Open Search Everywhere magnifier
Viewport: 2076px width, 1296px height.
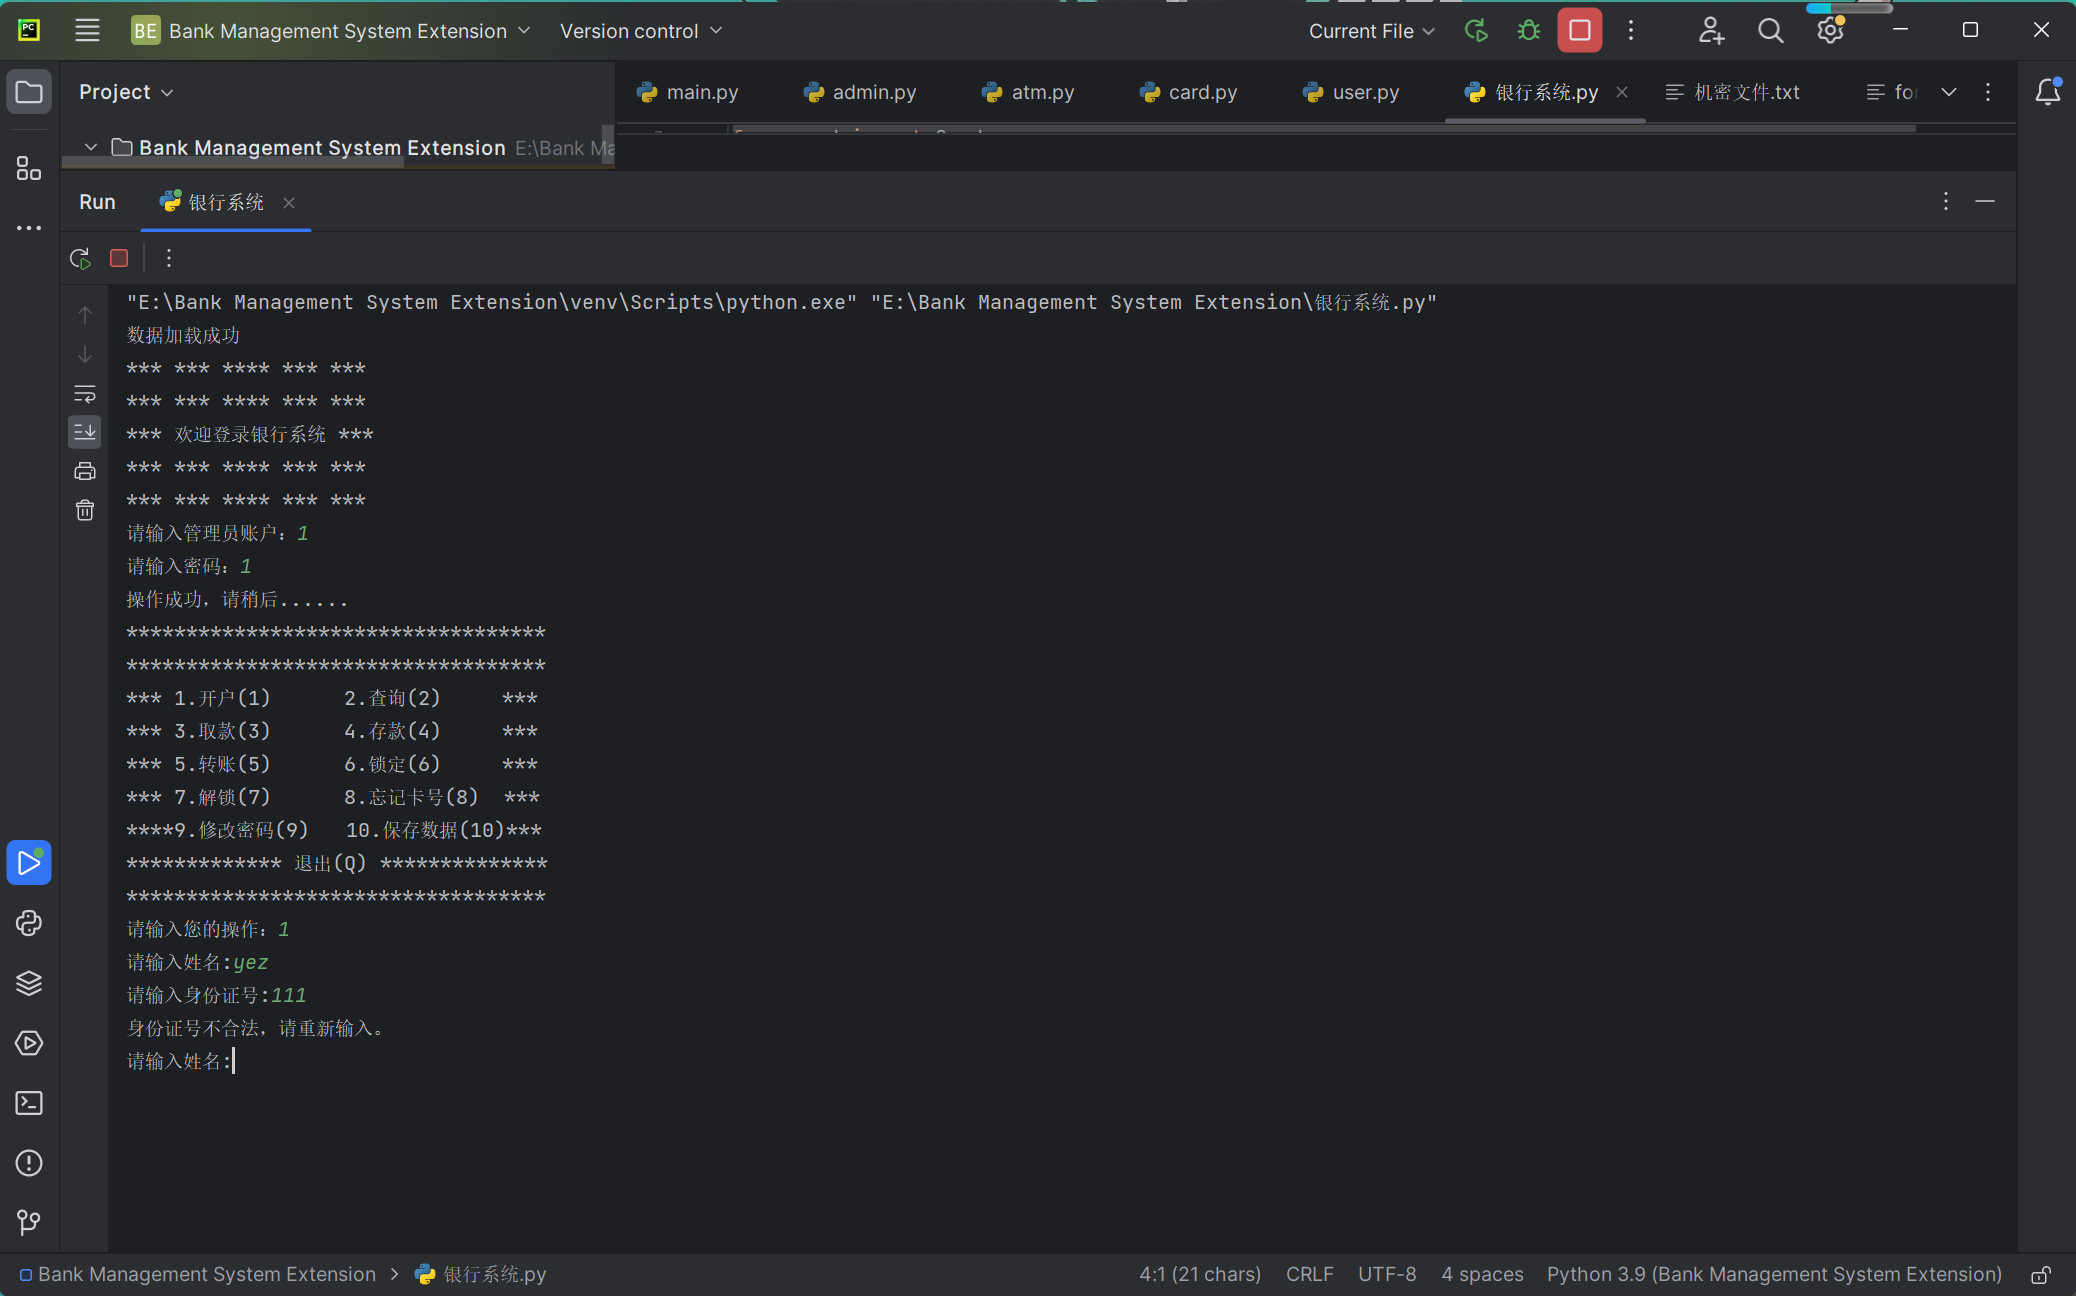pos(1770,31)
